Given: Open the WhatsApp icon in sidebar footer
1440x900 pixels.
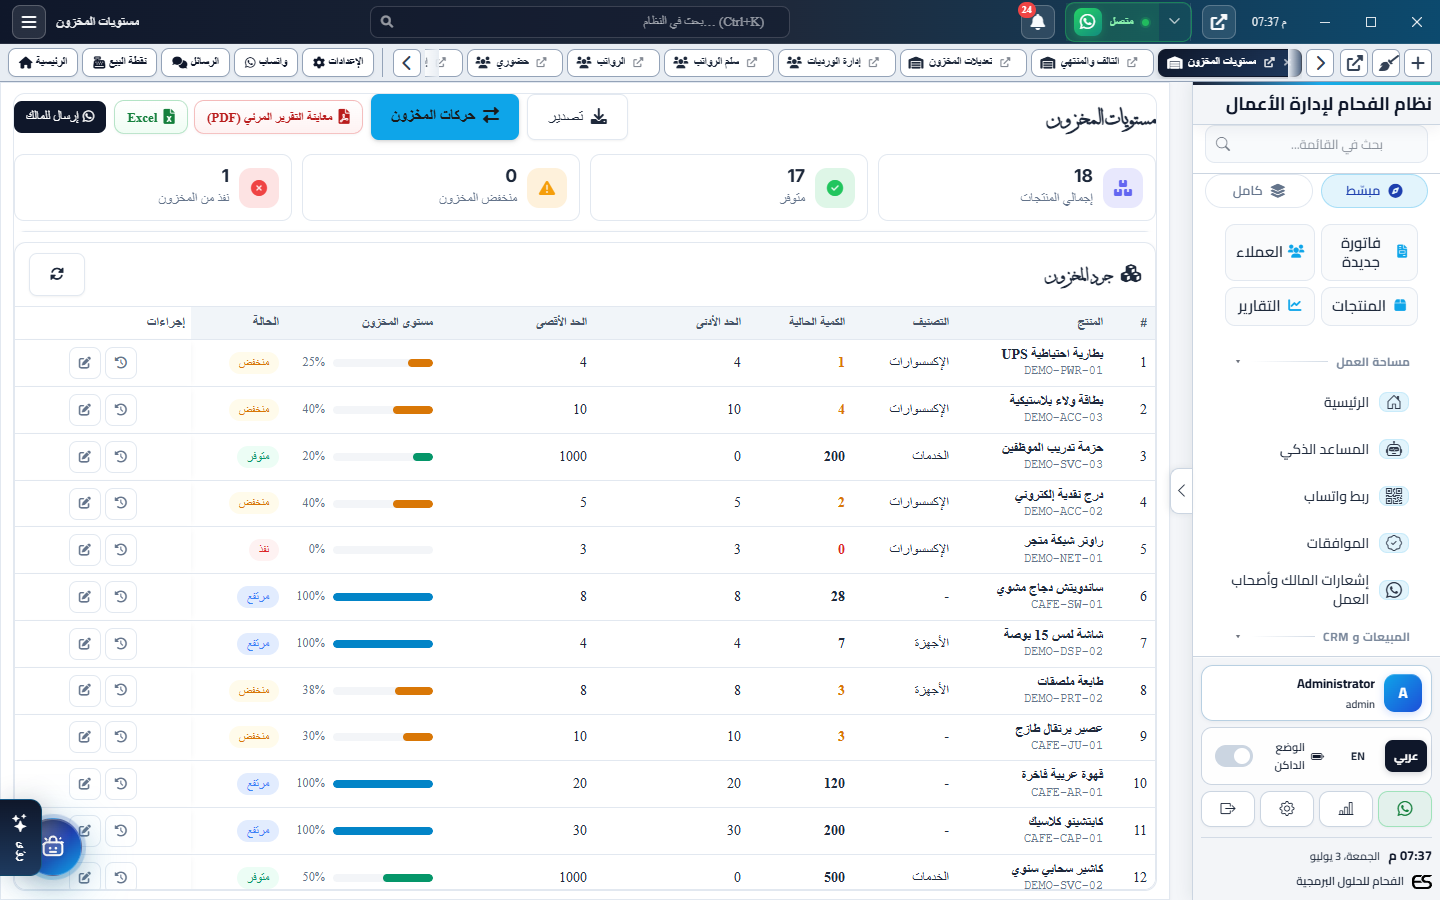Looking at the screenshot, I should pyautogui.click(x=1404, y=809).
